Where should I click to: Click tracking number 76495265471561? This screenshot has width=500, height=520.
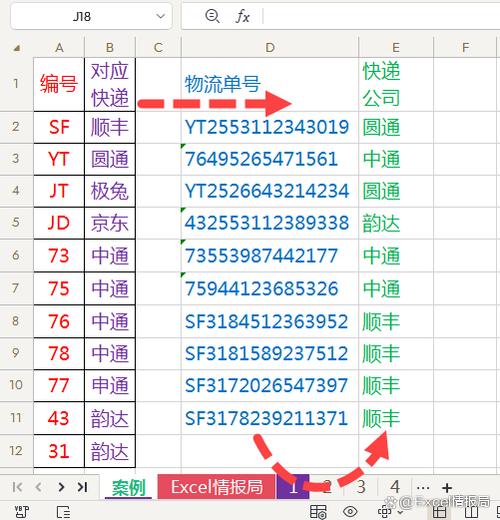coord(270,159)
